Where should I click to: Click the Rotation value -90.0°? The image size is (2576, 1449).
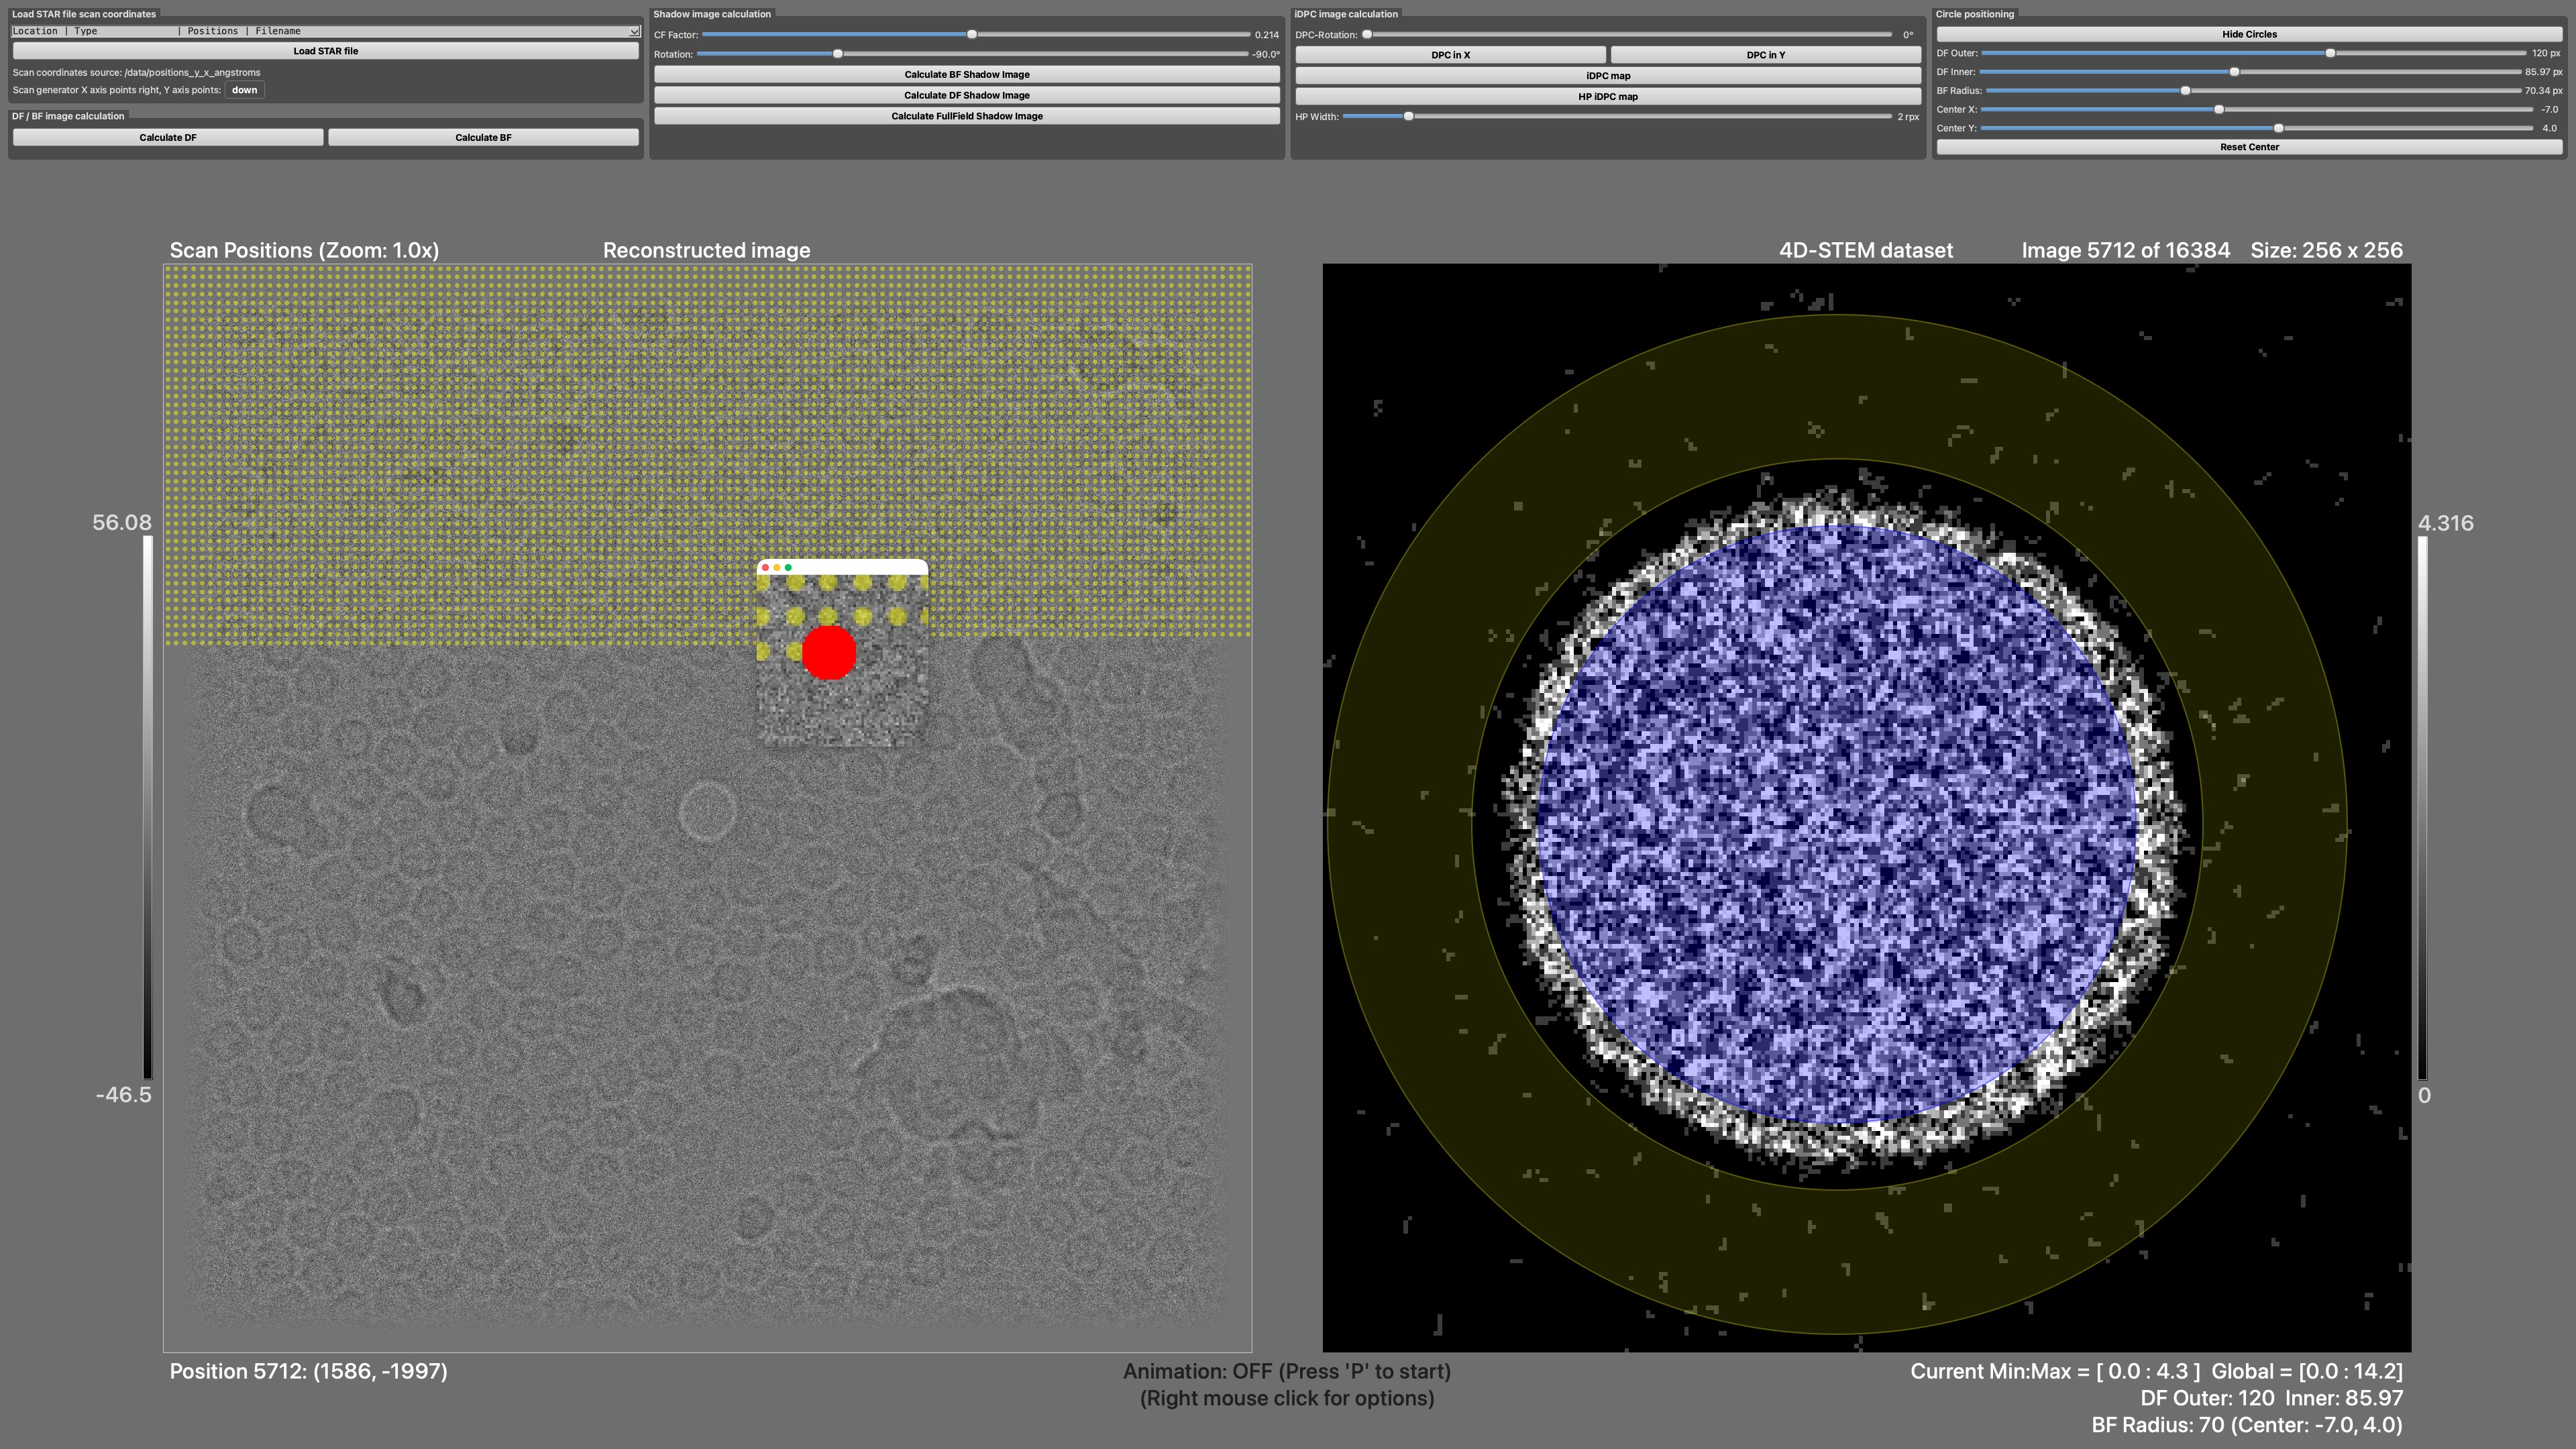1265,54
